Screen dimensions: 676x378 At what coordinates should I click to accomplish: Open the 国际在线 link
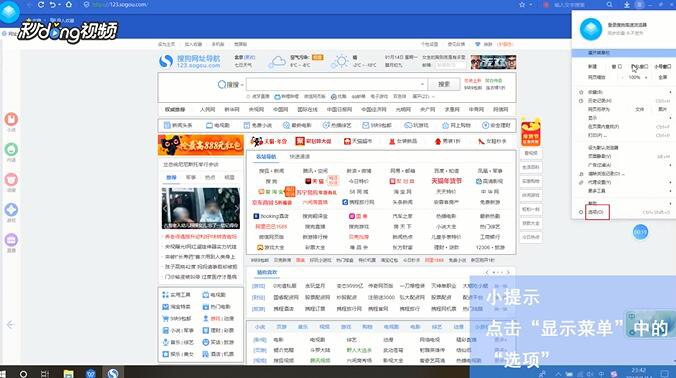tap(307, 110)
